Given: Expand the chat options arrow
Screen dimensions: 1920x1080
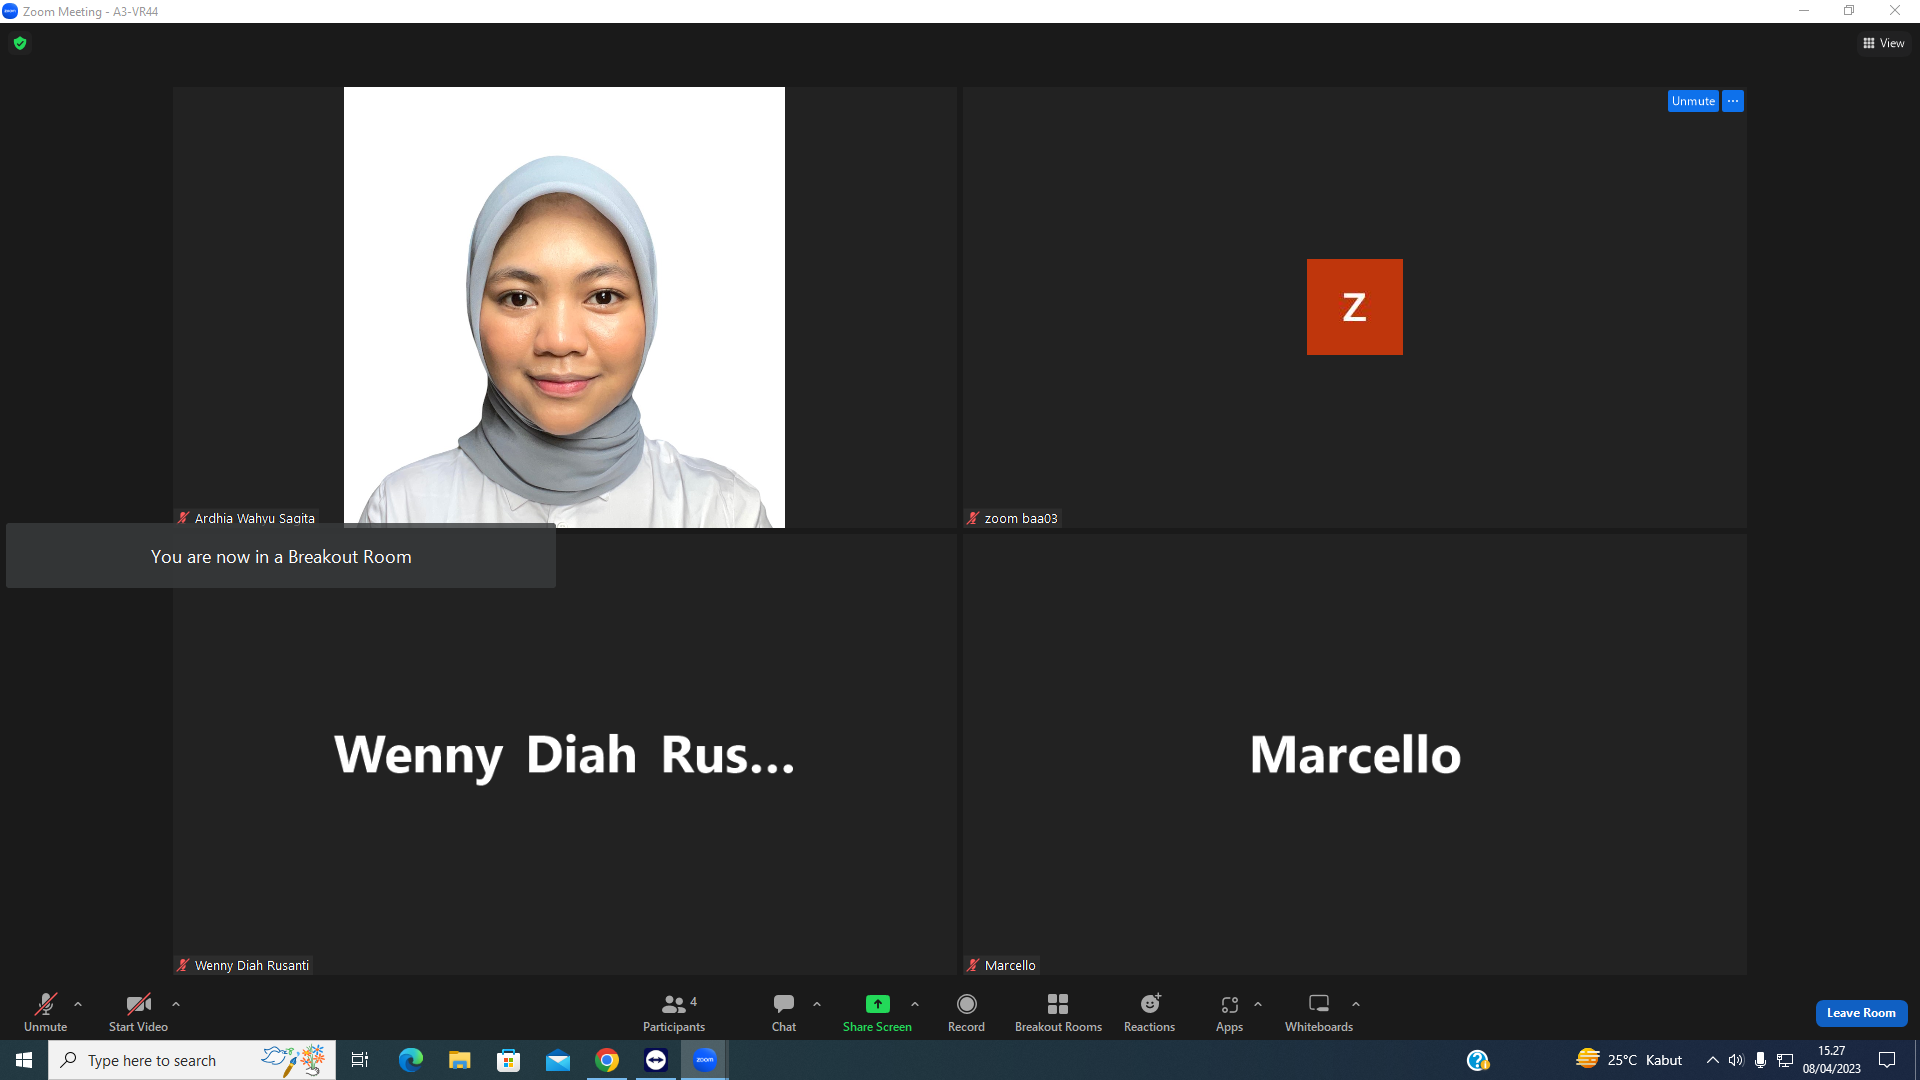Looking at the screenshot, I should tap(817, 1004).
